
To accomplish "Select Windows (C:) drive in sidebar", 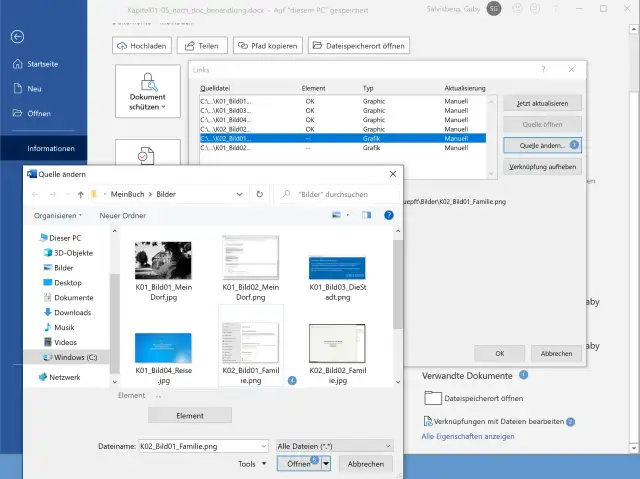I will coord(75,356).
